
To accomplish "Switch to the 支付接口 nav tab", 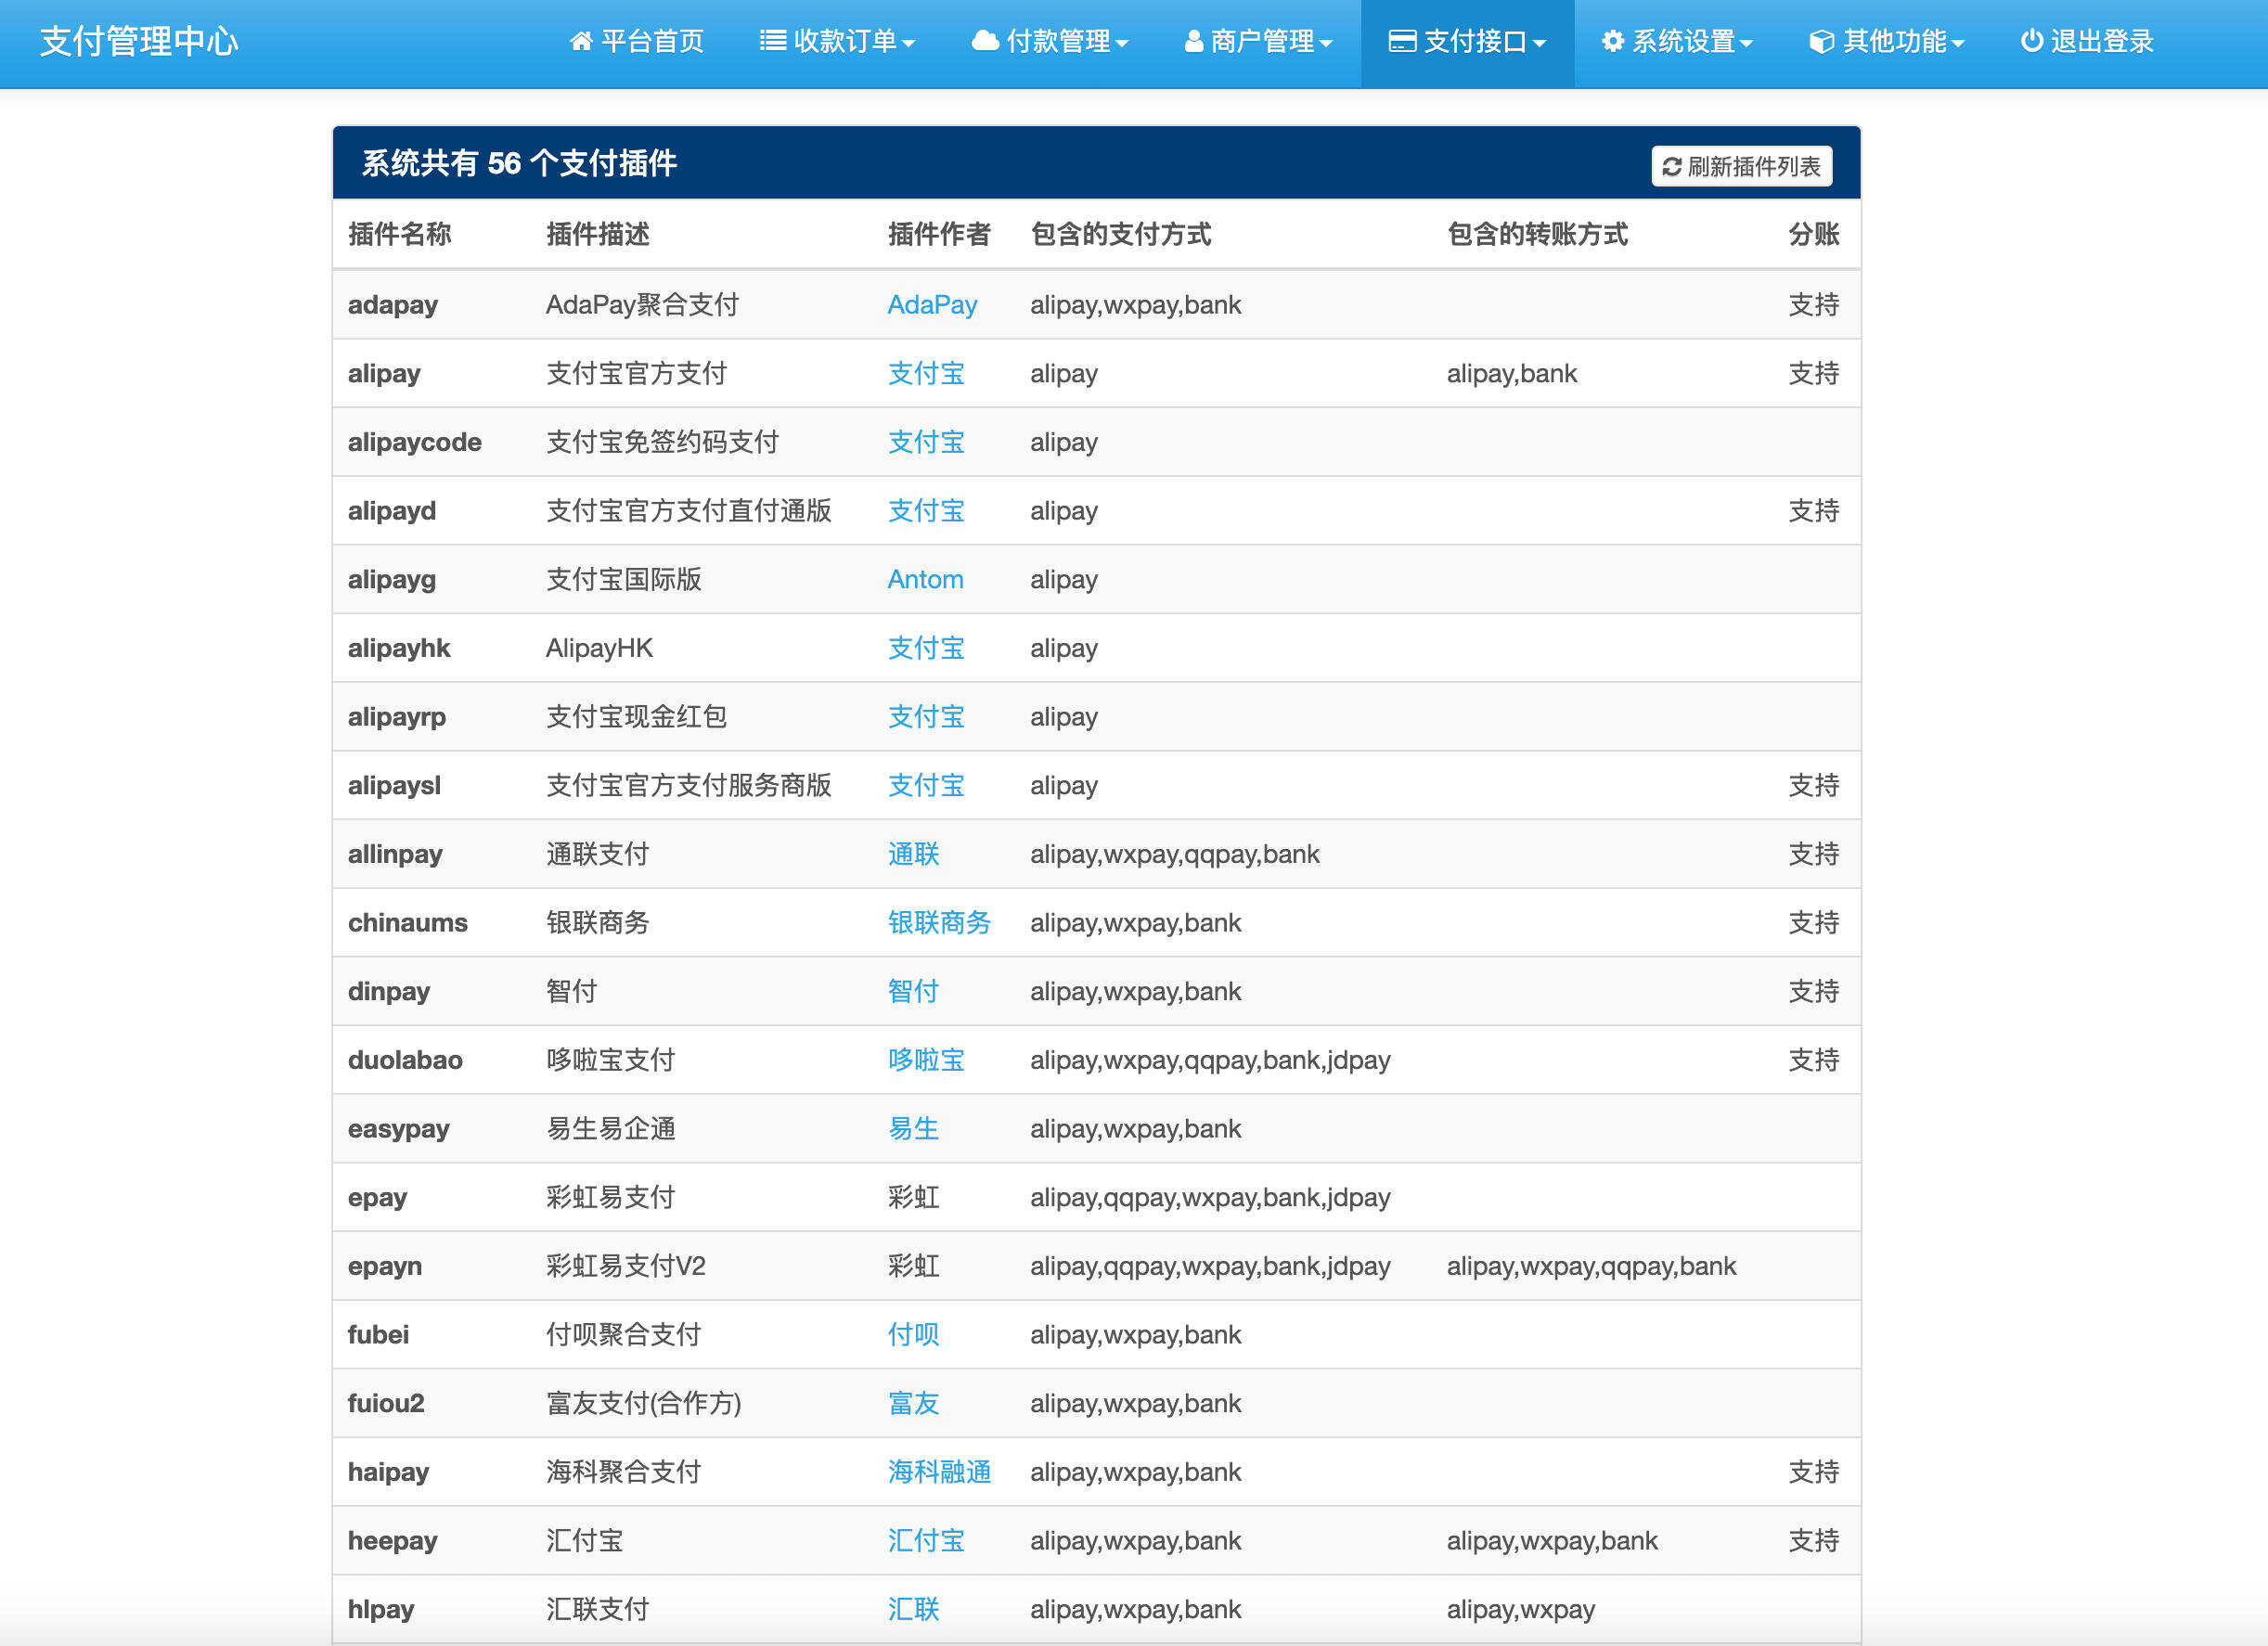I will tap(1466, 42).
